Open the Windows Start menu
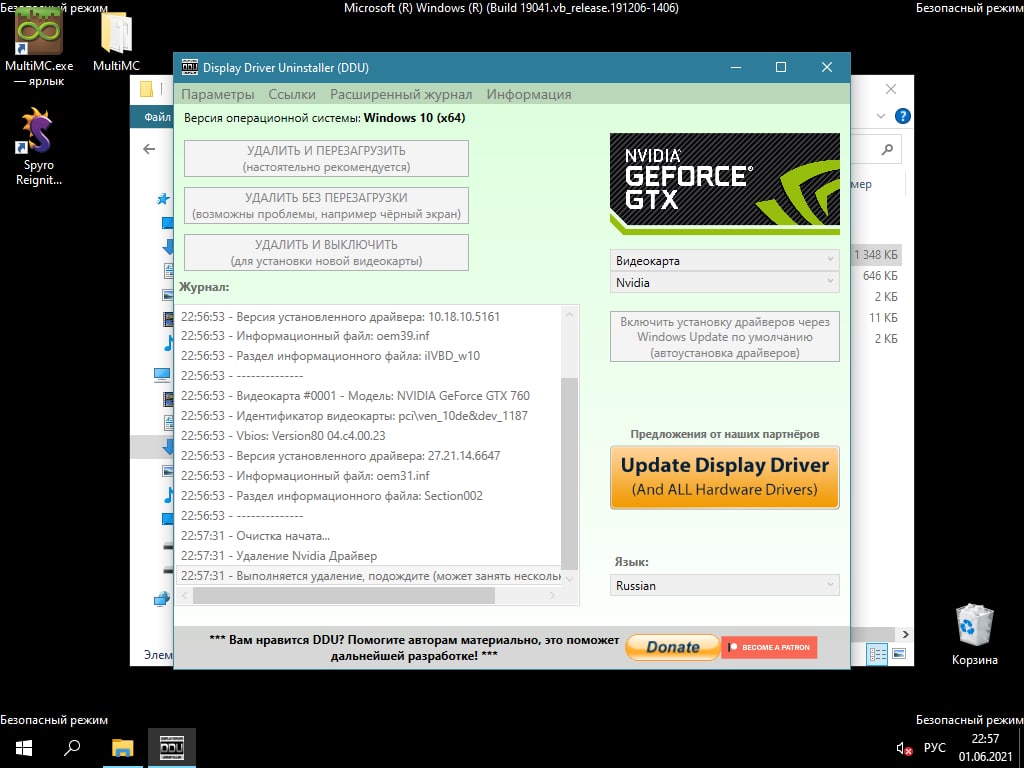Image resolution: width=1024 pixels, height=768 pixels. tap(24, 748)
